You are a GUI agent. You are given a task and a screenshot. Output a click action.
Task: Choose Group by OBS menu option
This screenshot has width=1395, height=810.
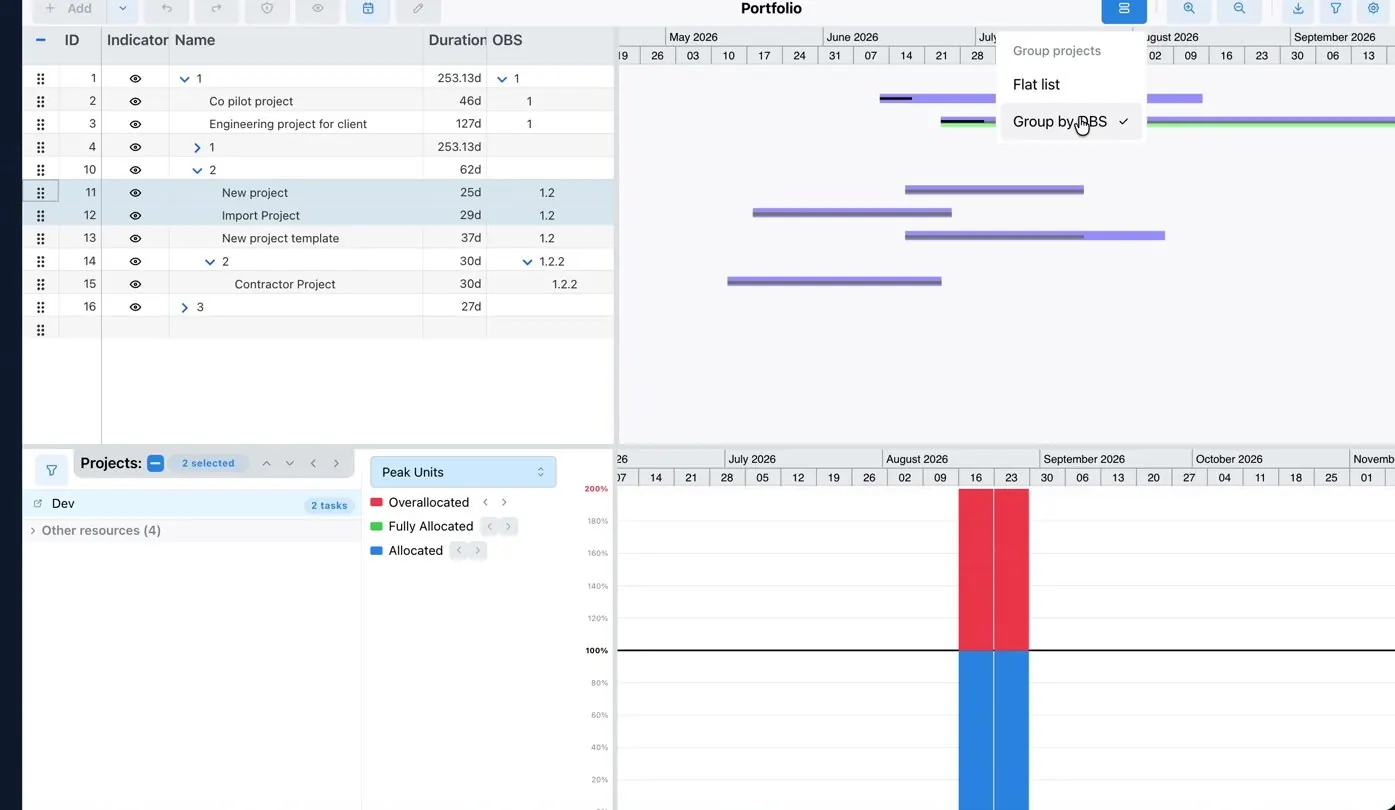(1072, 122)
